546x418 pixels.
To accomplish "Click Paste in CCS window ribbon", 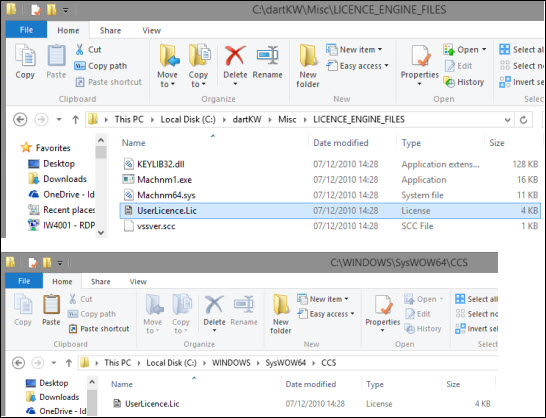I will (x=51, y=310).
